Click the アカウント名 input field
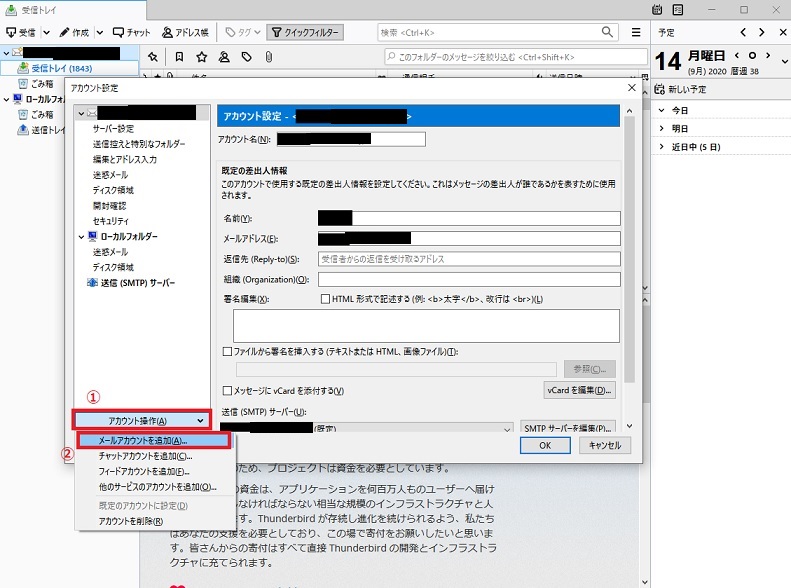The image size is (791, 588). [351, 139]
